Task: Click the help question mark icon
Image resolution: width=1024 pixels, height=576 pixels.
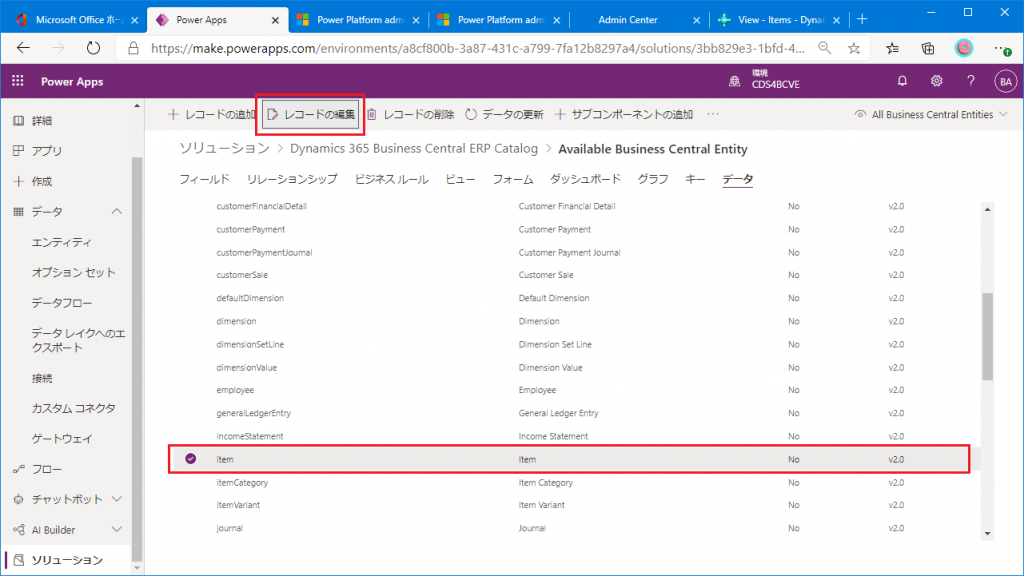Action: click(971, 81)
